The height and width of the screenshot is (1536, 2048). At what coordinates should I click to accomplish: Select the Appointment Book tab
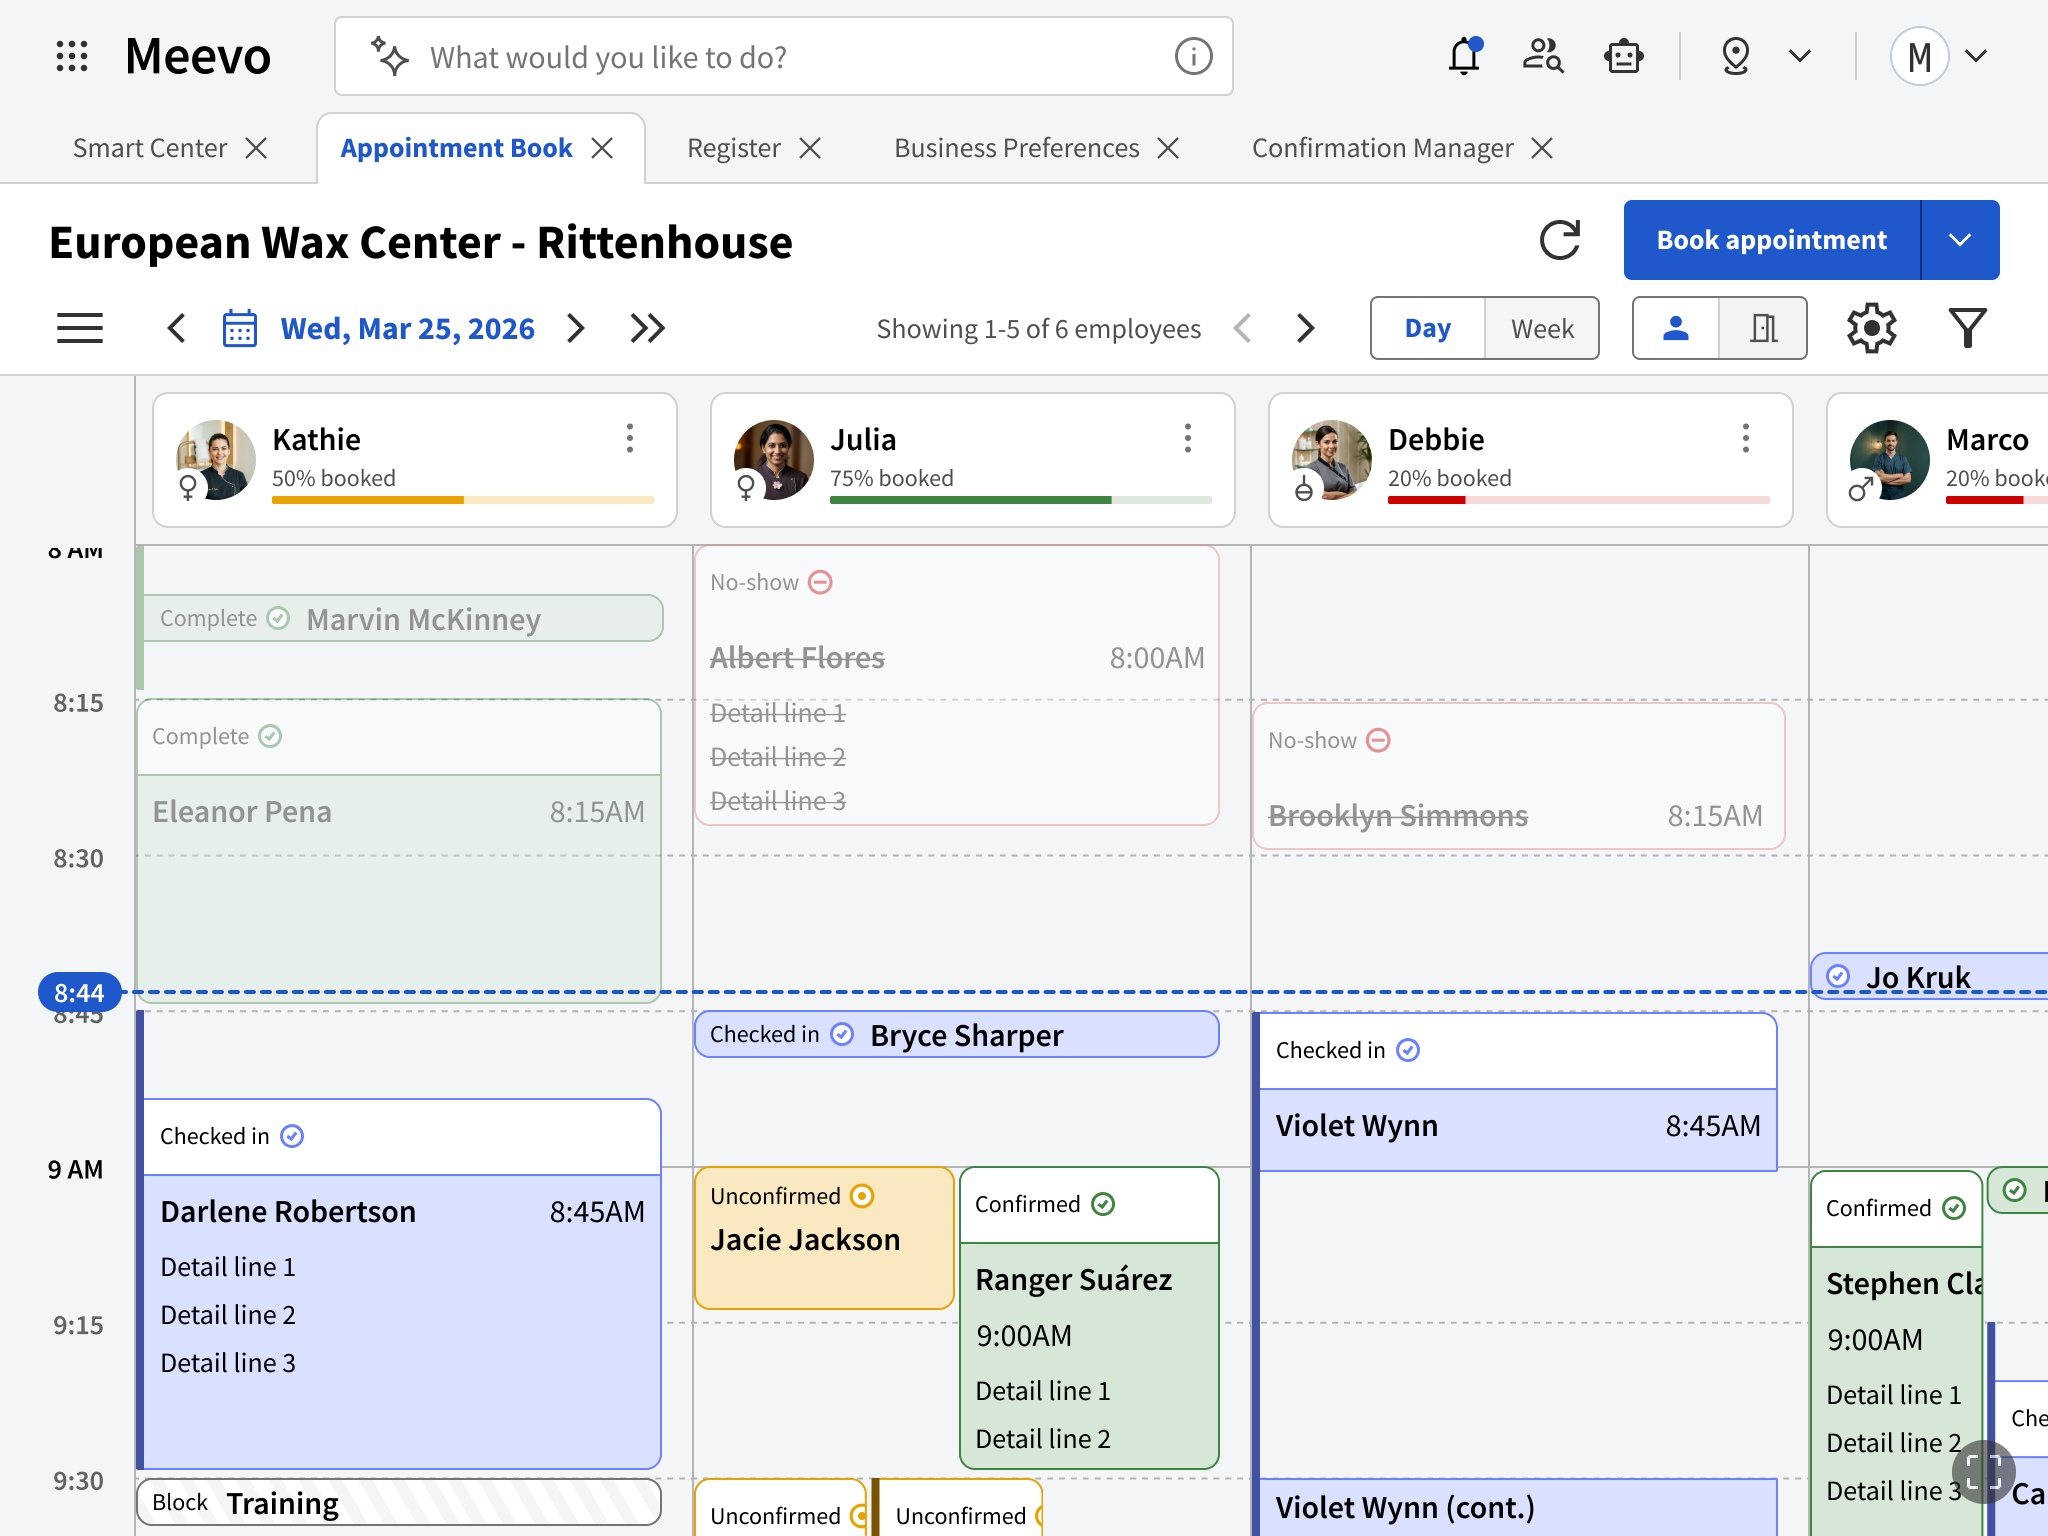pyautogui.click(x=456, y=148)
